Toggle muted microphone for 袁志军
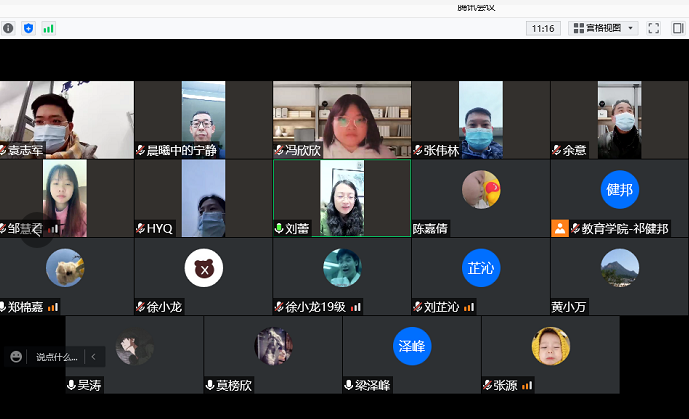The height and width of the screenshot is (419, 689). pyautogui.click(x=3, y=150)
